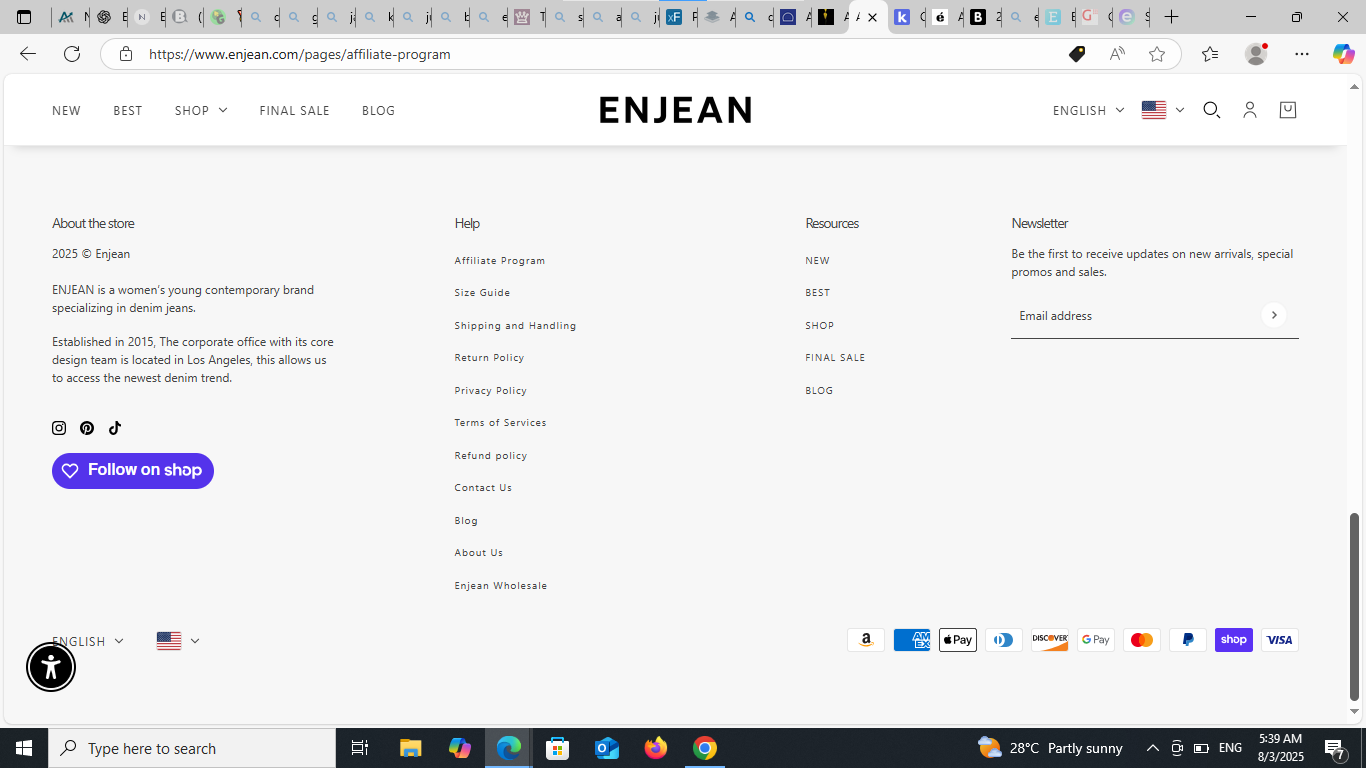Image resolution: width=1366 pixels, height=768 pixels.
Task: Click the Visa payment icon
Action: click(1280, 640)
